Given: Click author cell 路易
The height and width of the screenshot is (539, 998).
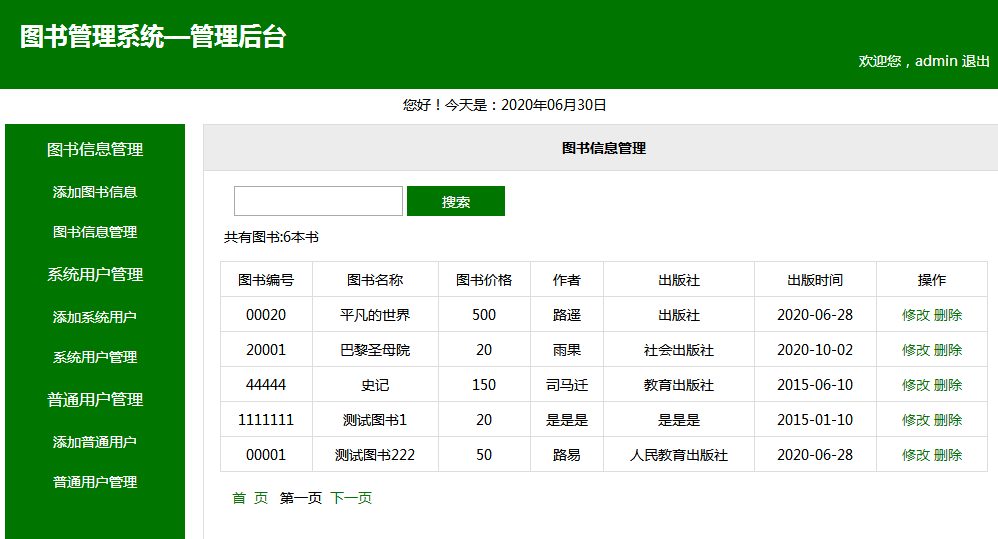Looking at the screenshot, I should (566, 455).
